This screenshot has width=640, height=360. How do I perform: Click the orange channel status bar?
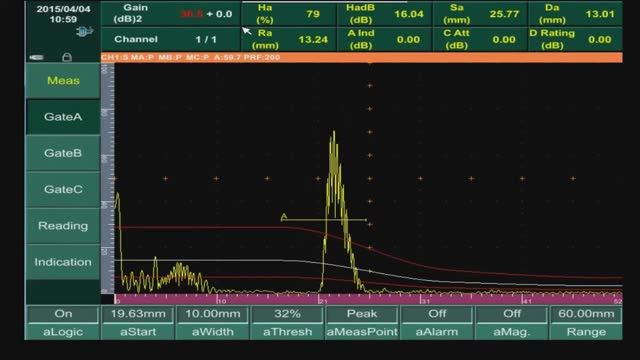coord(362,57)
